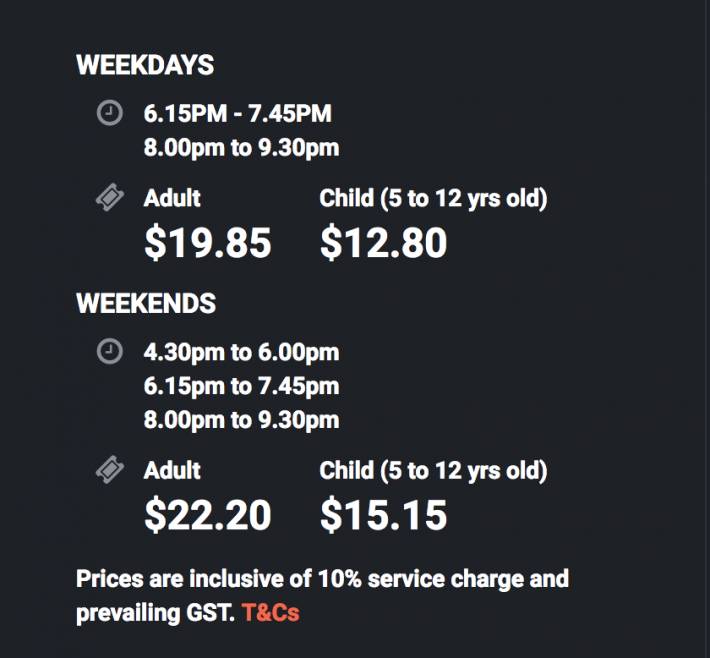Screen dimensions: 710x658
Task: Select the weekday 6.15PM - 7.45PM time slot
Action: 237,114
